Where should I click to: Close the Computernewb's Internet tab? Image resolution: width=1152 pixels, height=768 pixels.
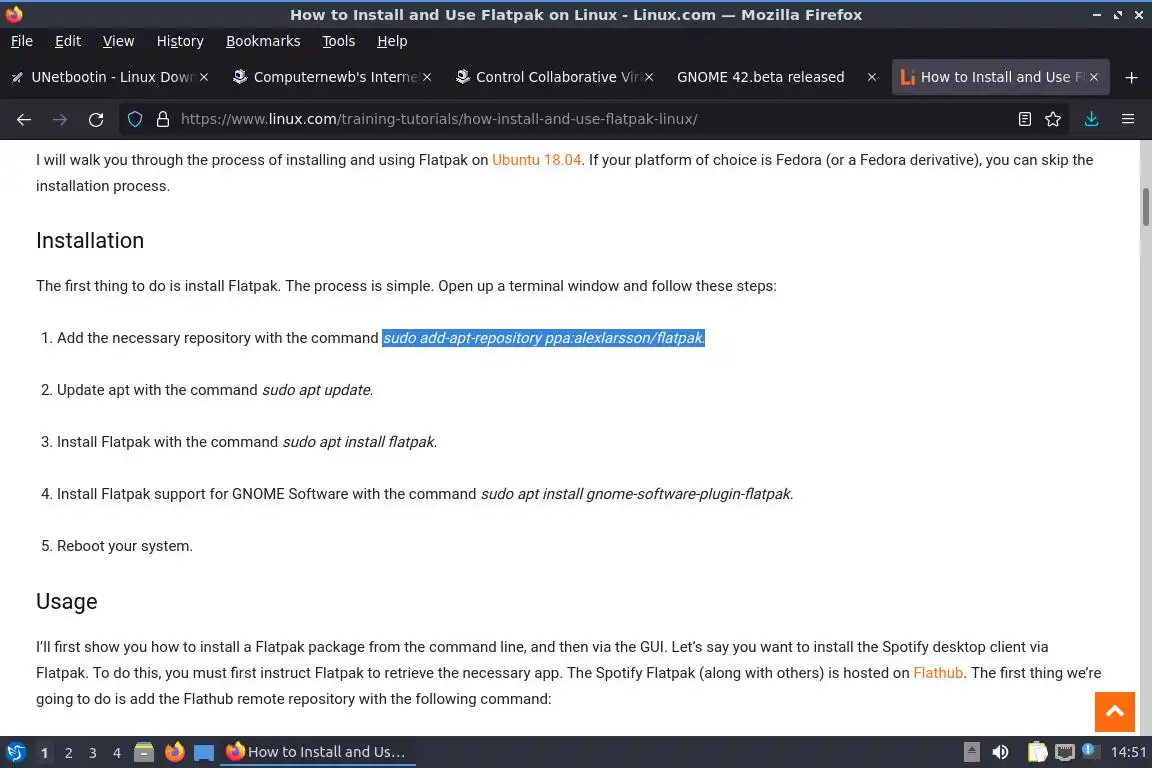[427, 77]
